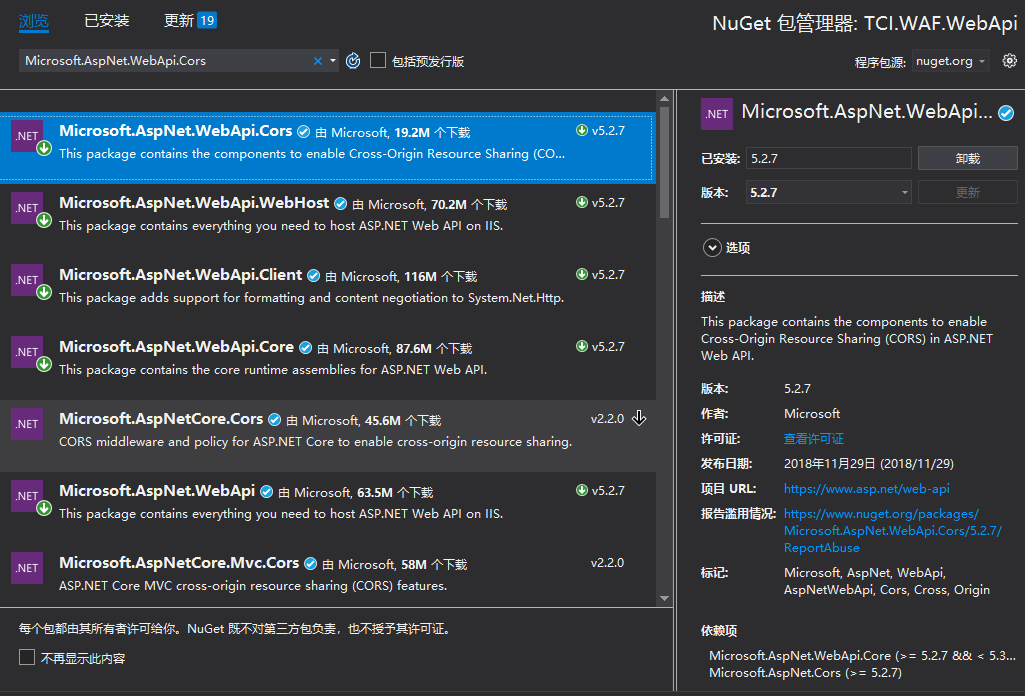
Task: Open the 版本 5.2.7 dropdown
Action: click(903, 191)
